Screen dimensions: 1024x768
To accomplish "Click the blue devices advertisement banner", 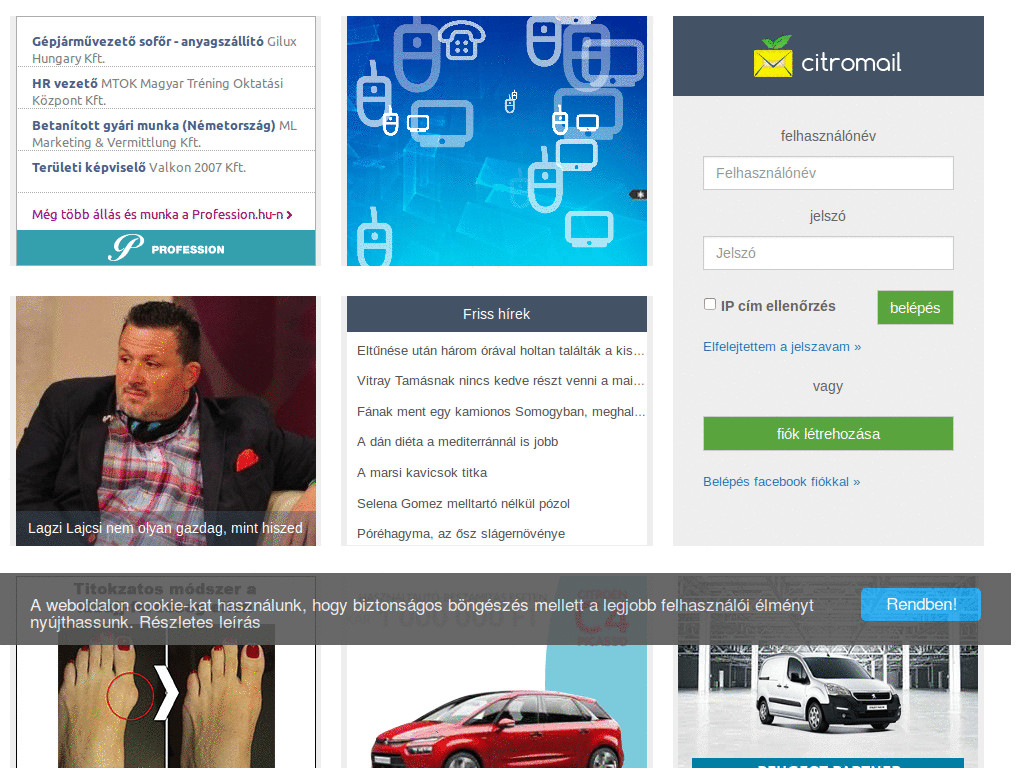I will 497,141.
